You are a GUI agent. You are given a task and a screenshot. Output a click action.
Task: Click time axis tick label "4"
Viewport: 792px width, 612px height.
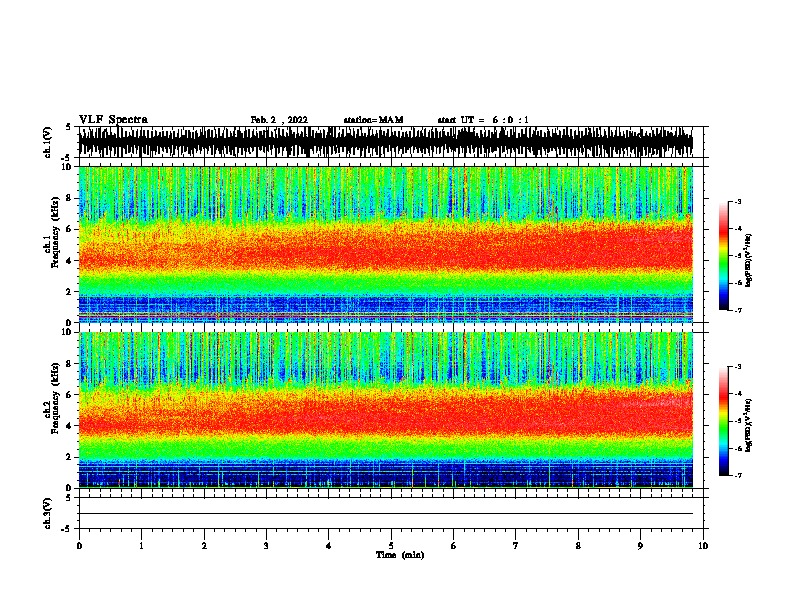tap(329, 546)
